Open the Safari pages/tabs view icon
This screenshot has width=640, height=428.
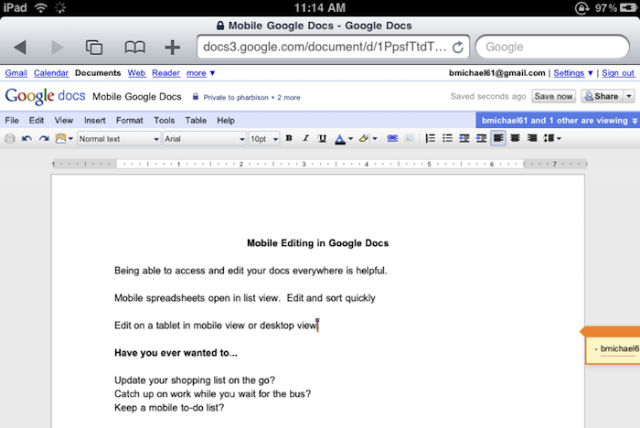pyautogui.click(x=94, y=47)
